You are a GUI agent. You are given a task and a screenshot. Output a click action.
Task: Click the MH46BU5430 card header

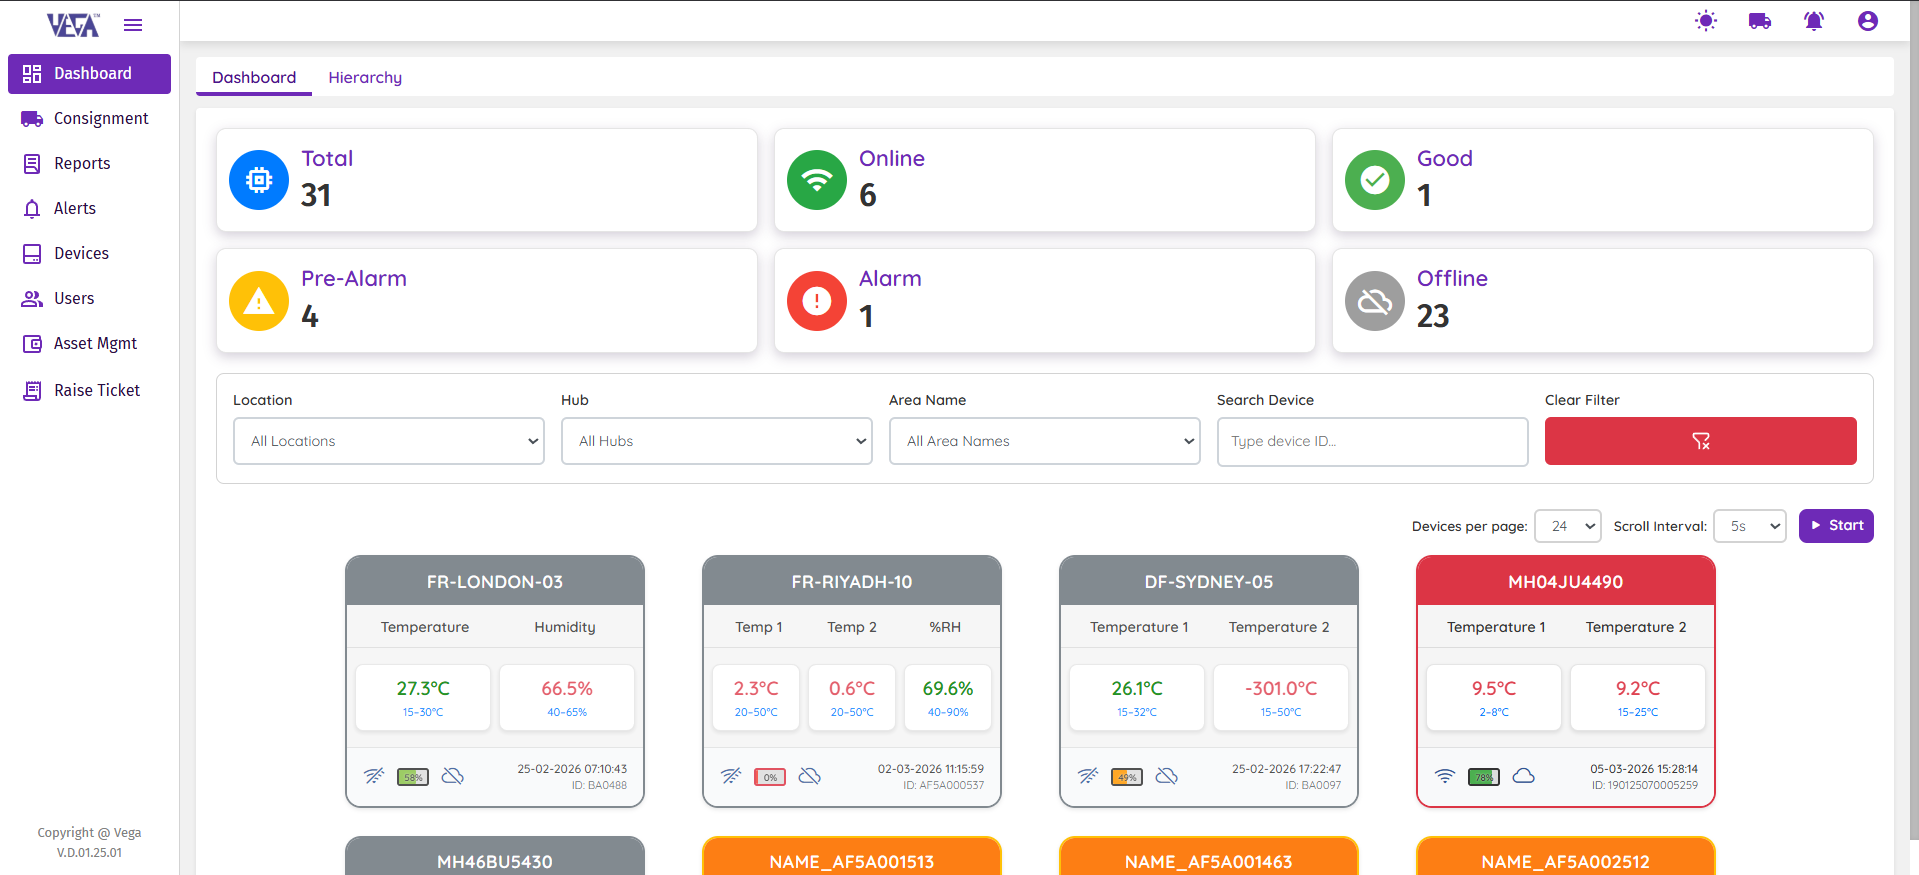[495, 857]
